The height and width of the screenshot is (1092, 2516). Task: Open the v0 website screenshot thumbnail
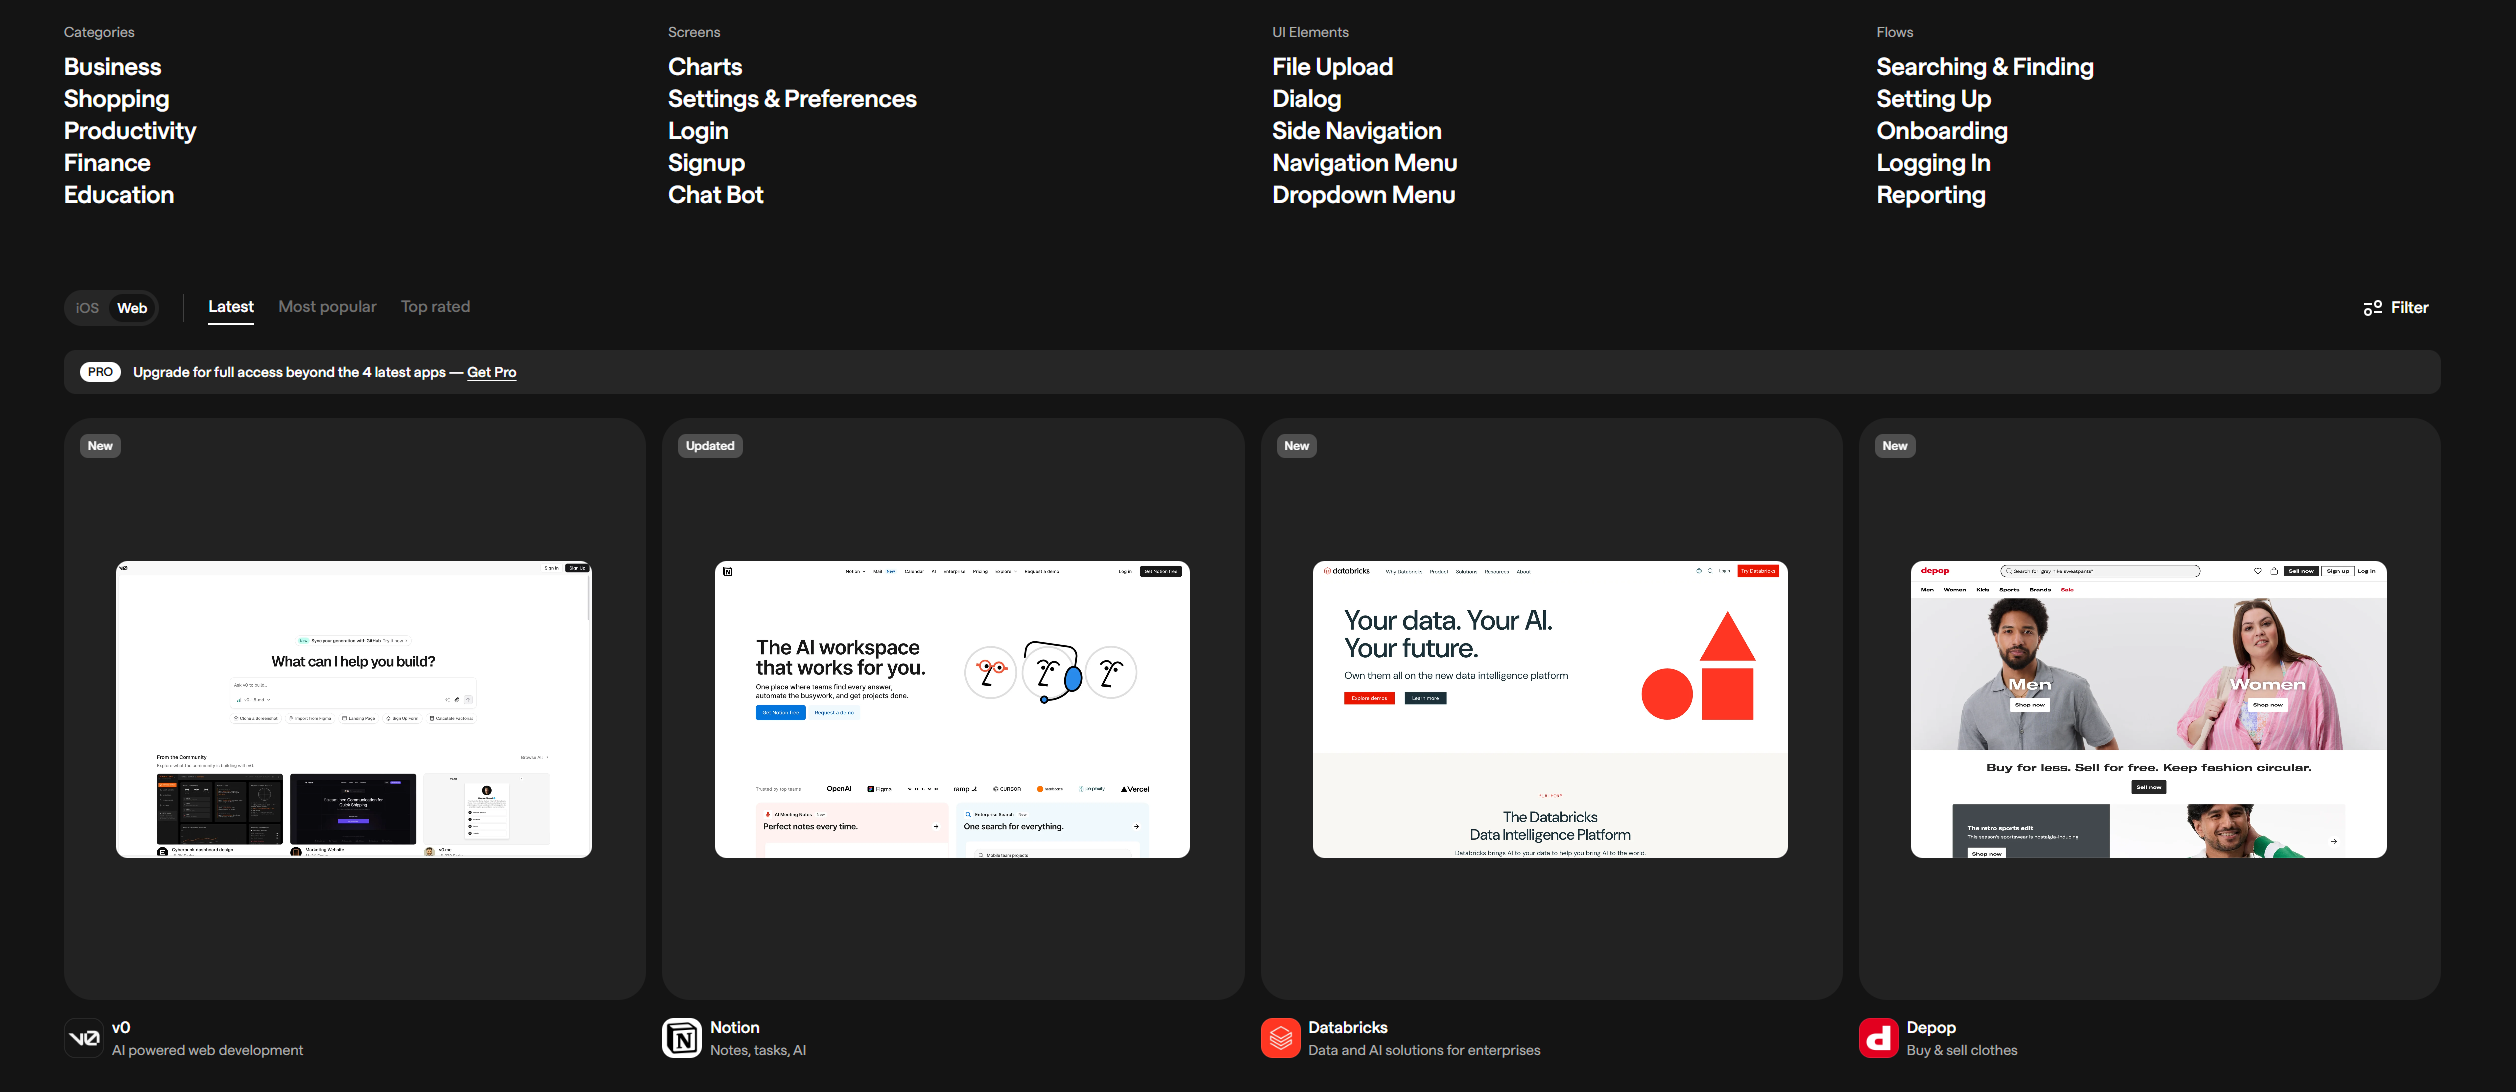354,709
